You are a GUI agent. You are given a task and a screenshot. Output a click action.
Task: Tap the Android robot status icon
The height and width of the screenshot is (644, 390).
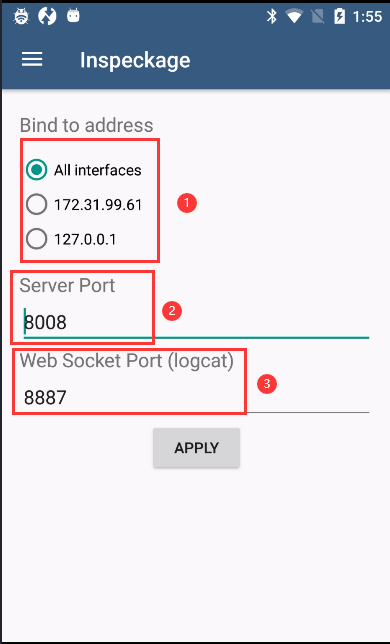pyautogui.click(x=73, y=16)
